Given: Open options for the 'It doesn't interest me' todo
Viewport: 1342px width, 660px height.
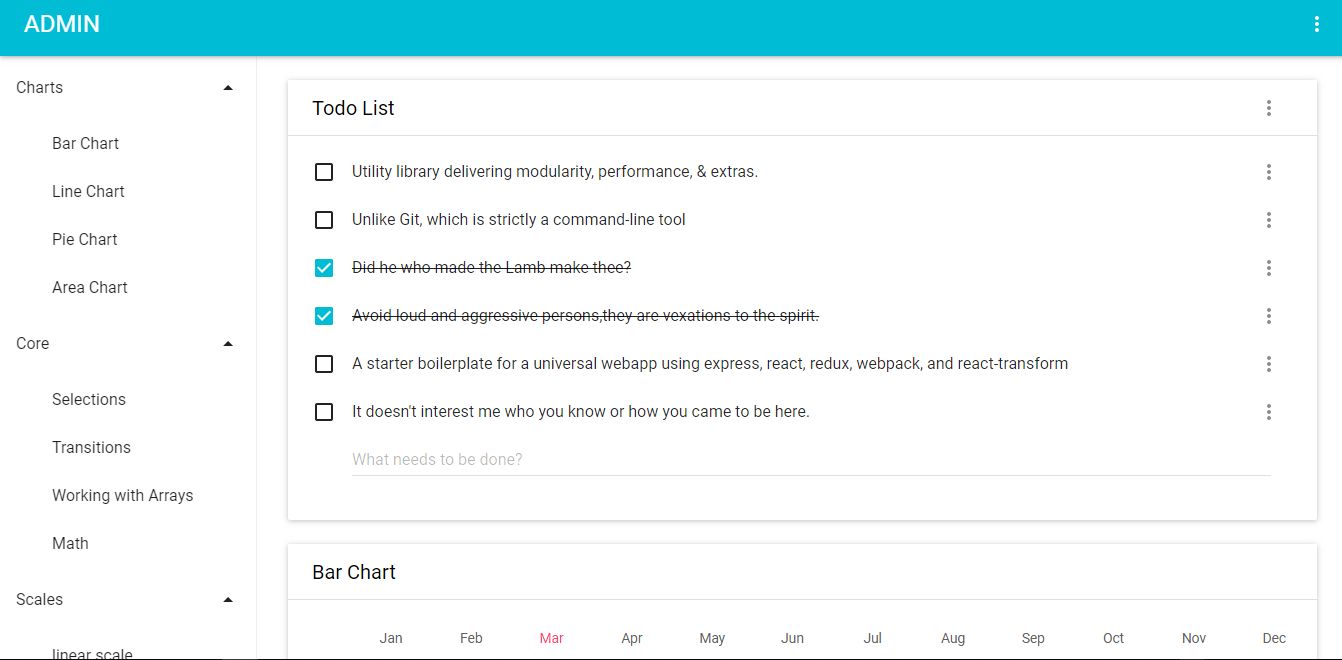Looking at the screenshot, I should click(x=1268, y=412).
